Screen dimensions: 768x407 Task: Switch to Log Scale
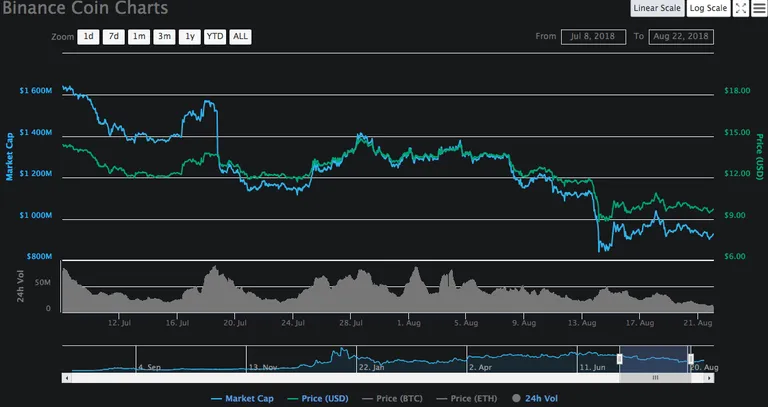tap(708, 8)
